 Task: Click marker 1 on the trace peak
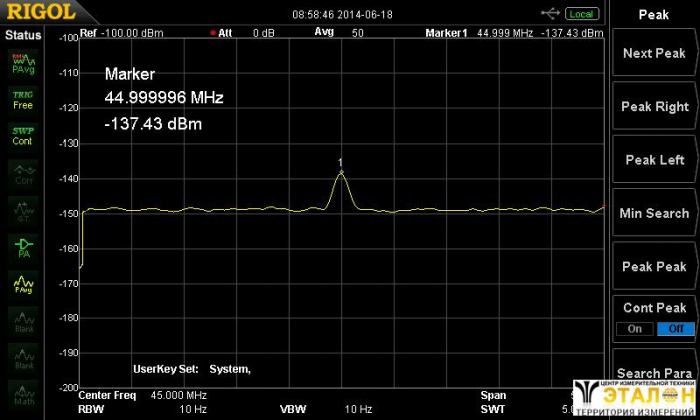click(341, 170)
